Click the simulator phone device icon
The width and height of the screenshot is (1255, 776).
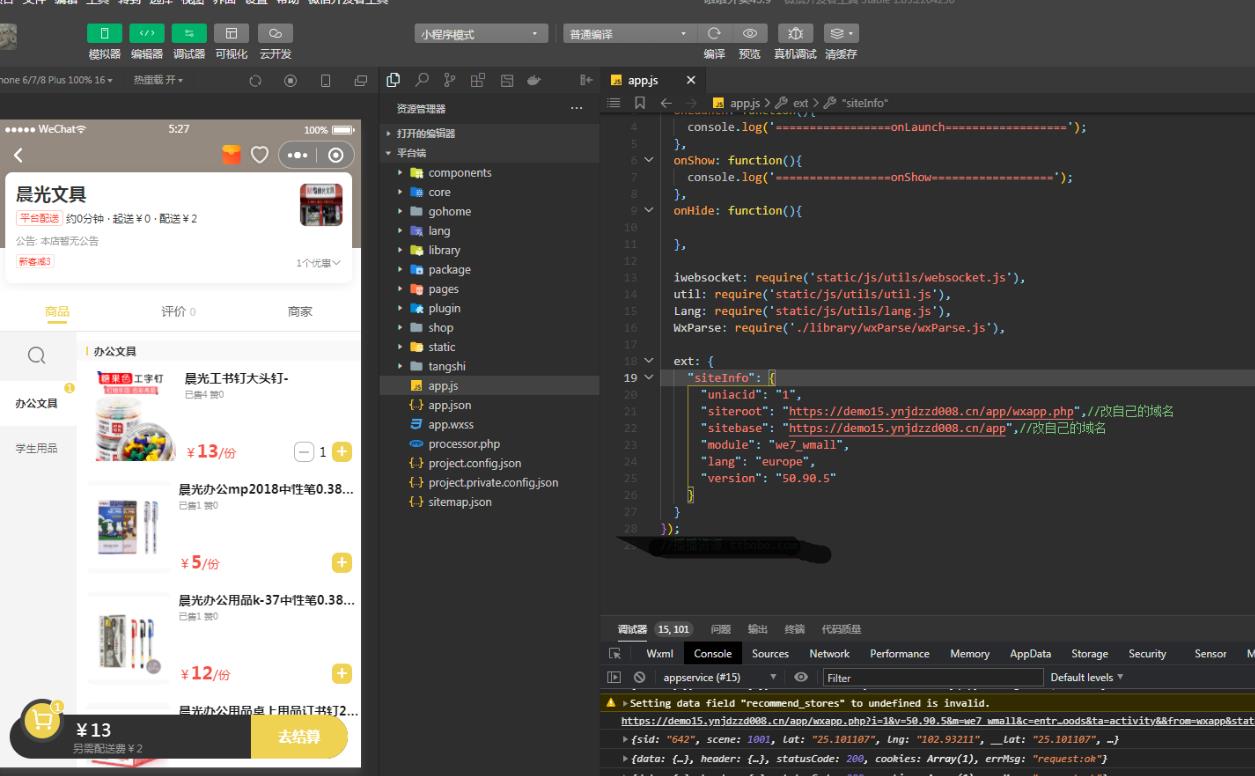pos(326,80)
